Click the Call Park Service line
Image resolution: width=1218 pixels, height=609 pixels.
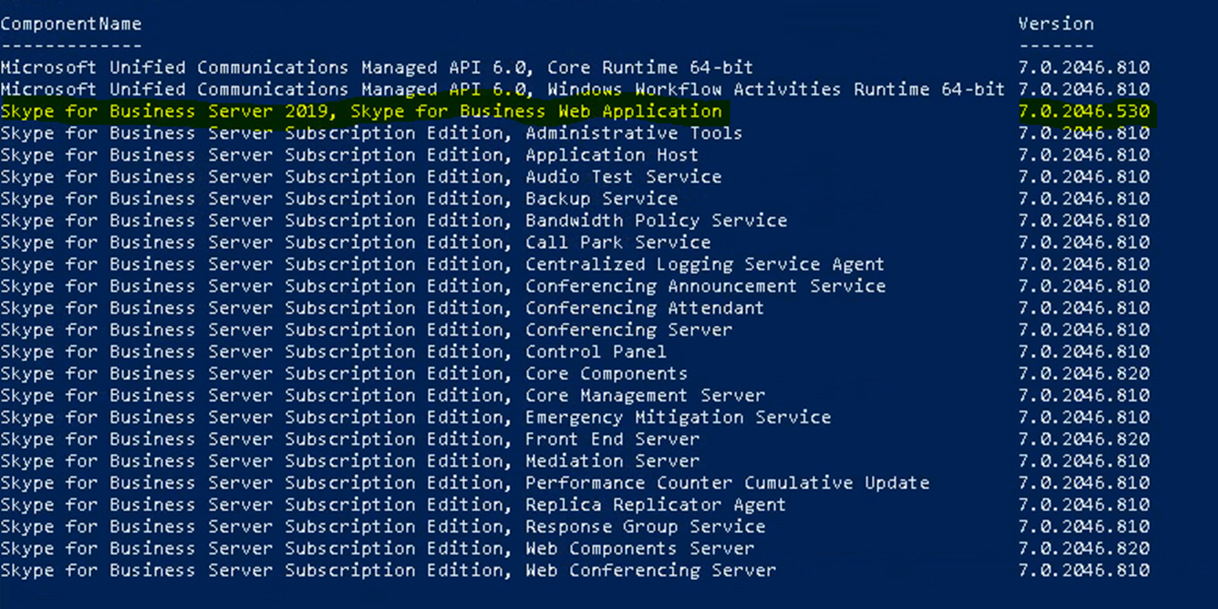(618, 243)
